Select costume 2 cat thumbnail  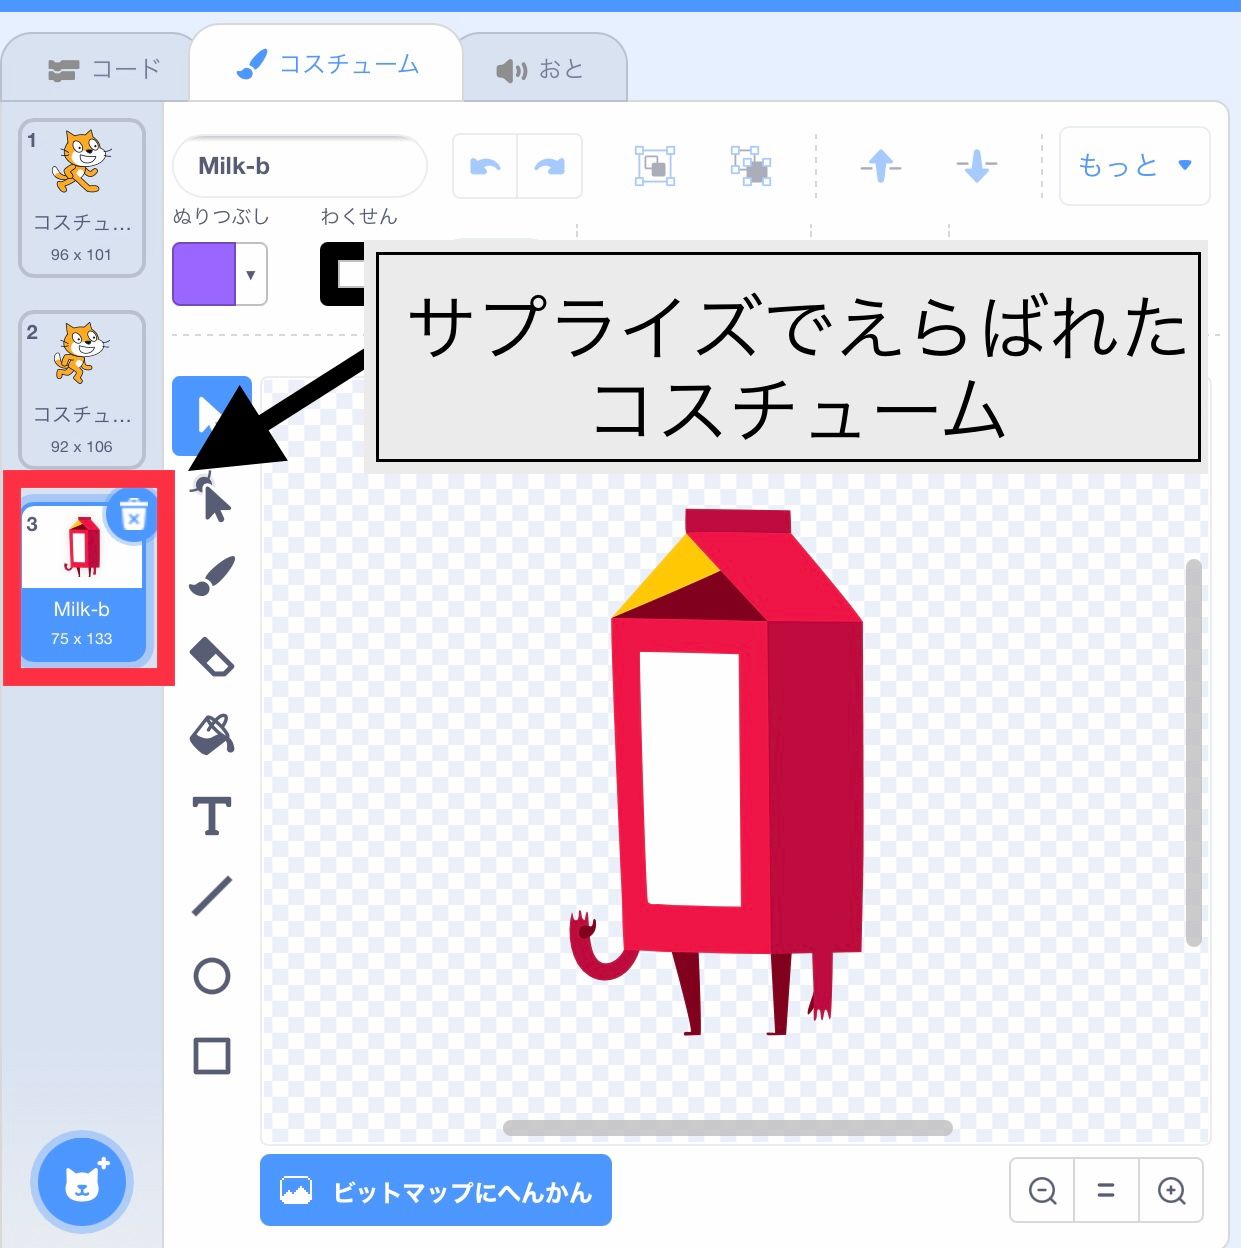pos(82,390)
